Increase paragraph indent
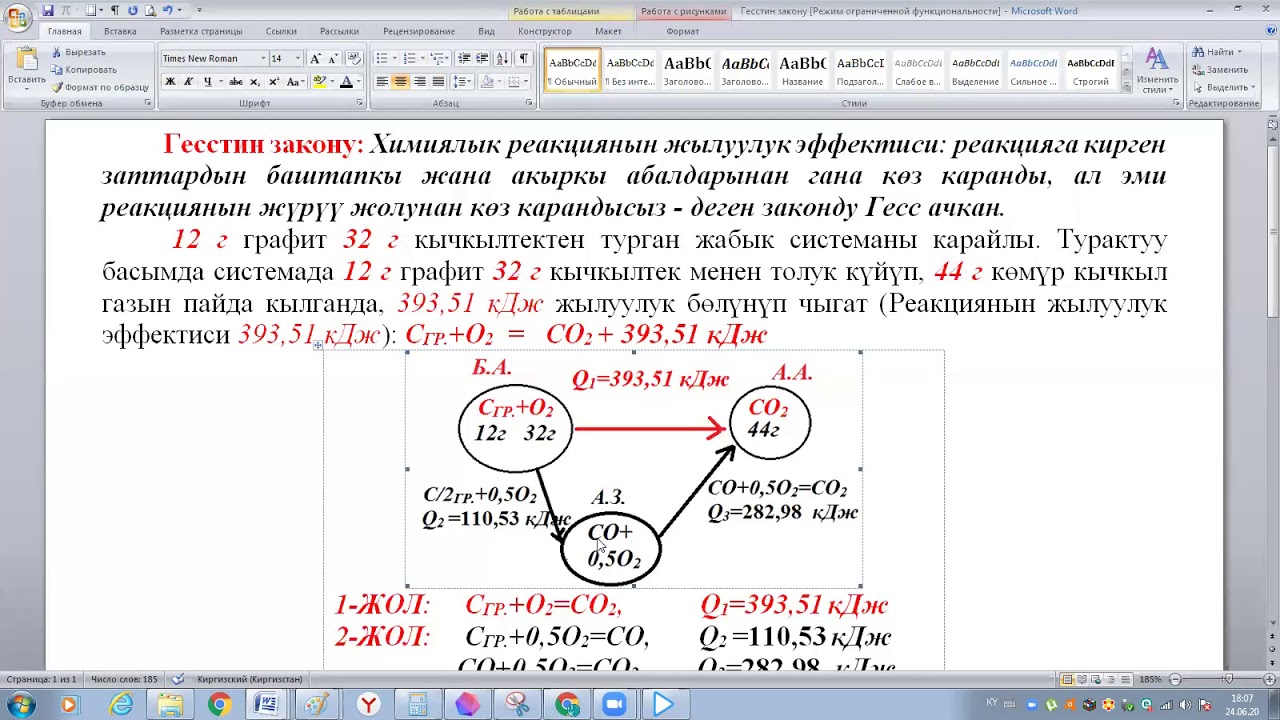The width and height of the screenshot is (1280, 720). [482, 59]
